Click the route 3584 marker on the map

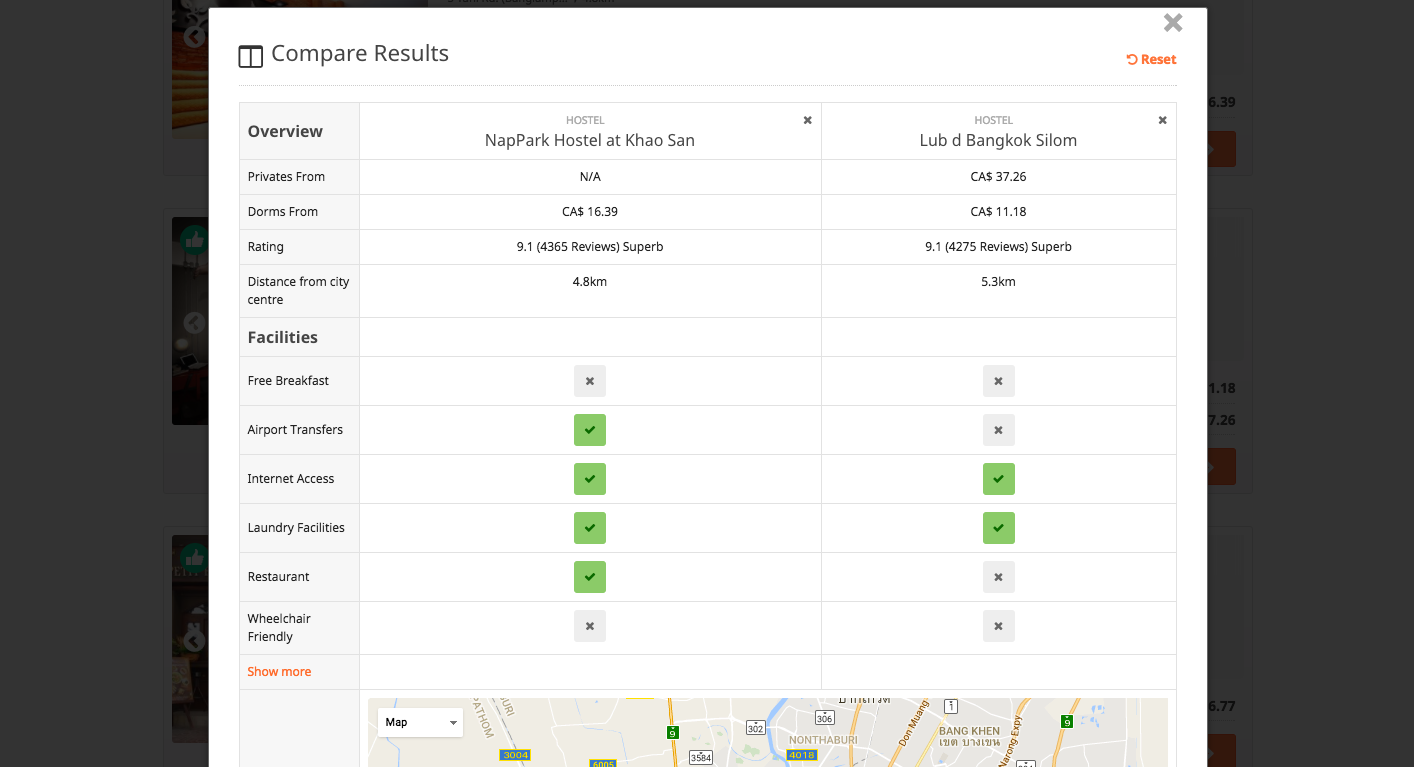[701, 758]
